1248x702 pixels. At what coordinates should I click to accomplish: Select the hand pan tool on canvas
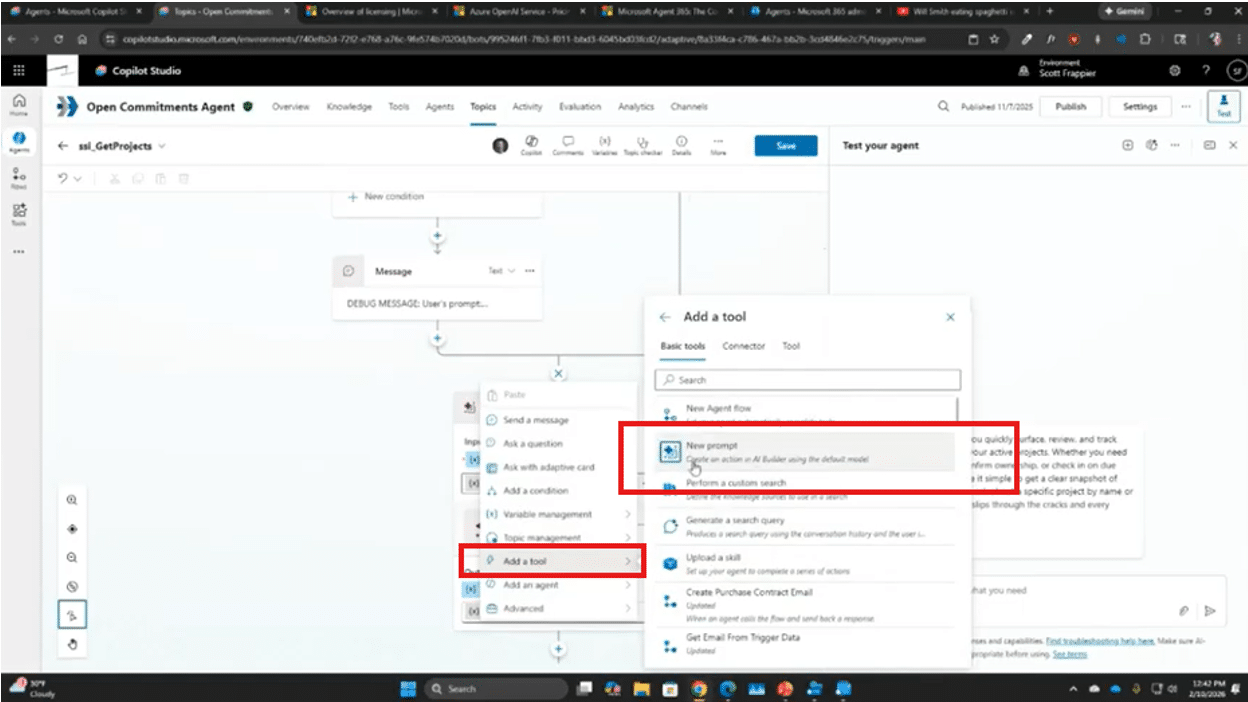[x=72, y=644]
